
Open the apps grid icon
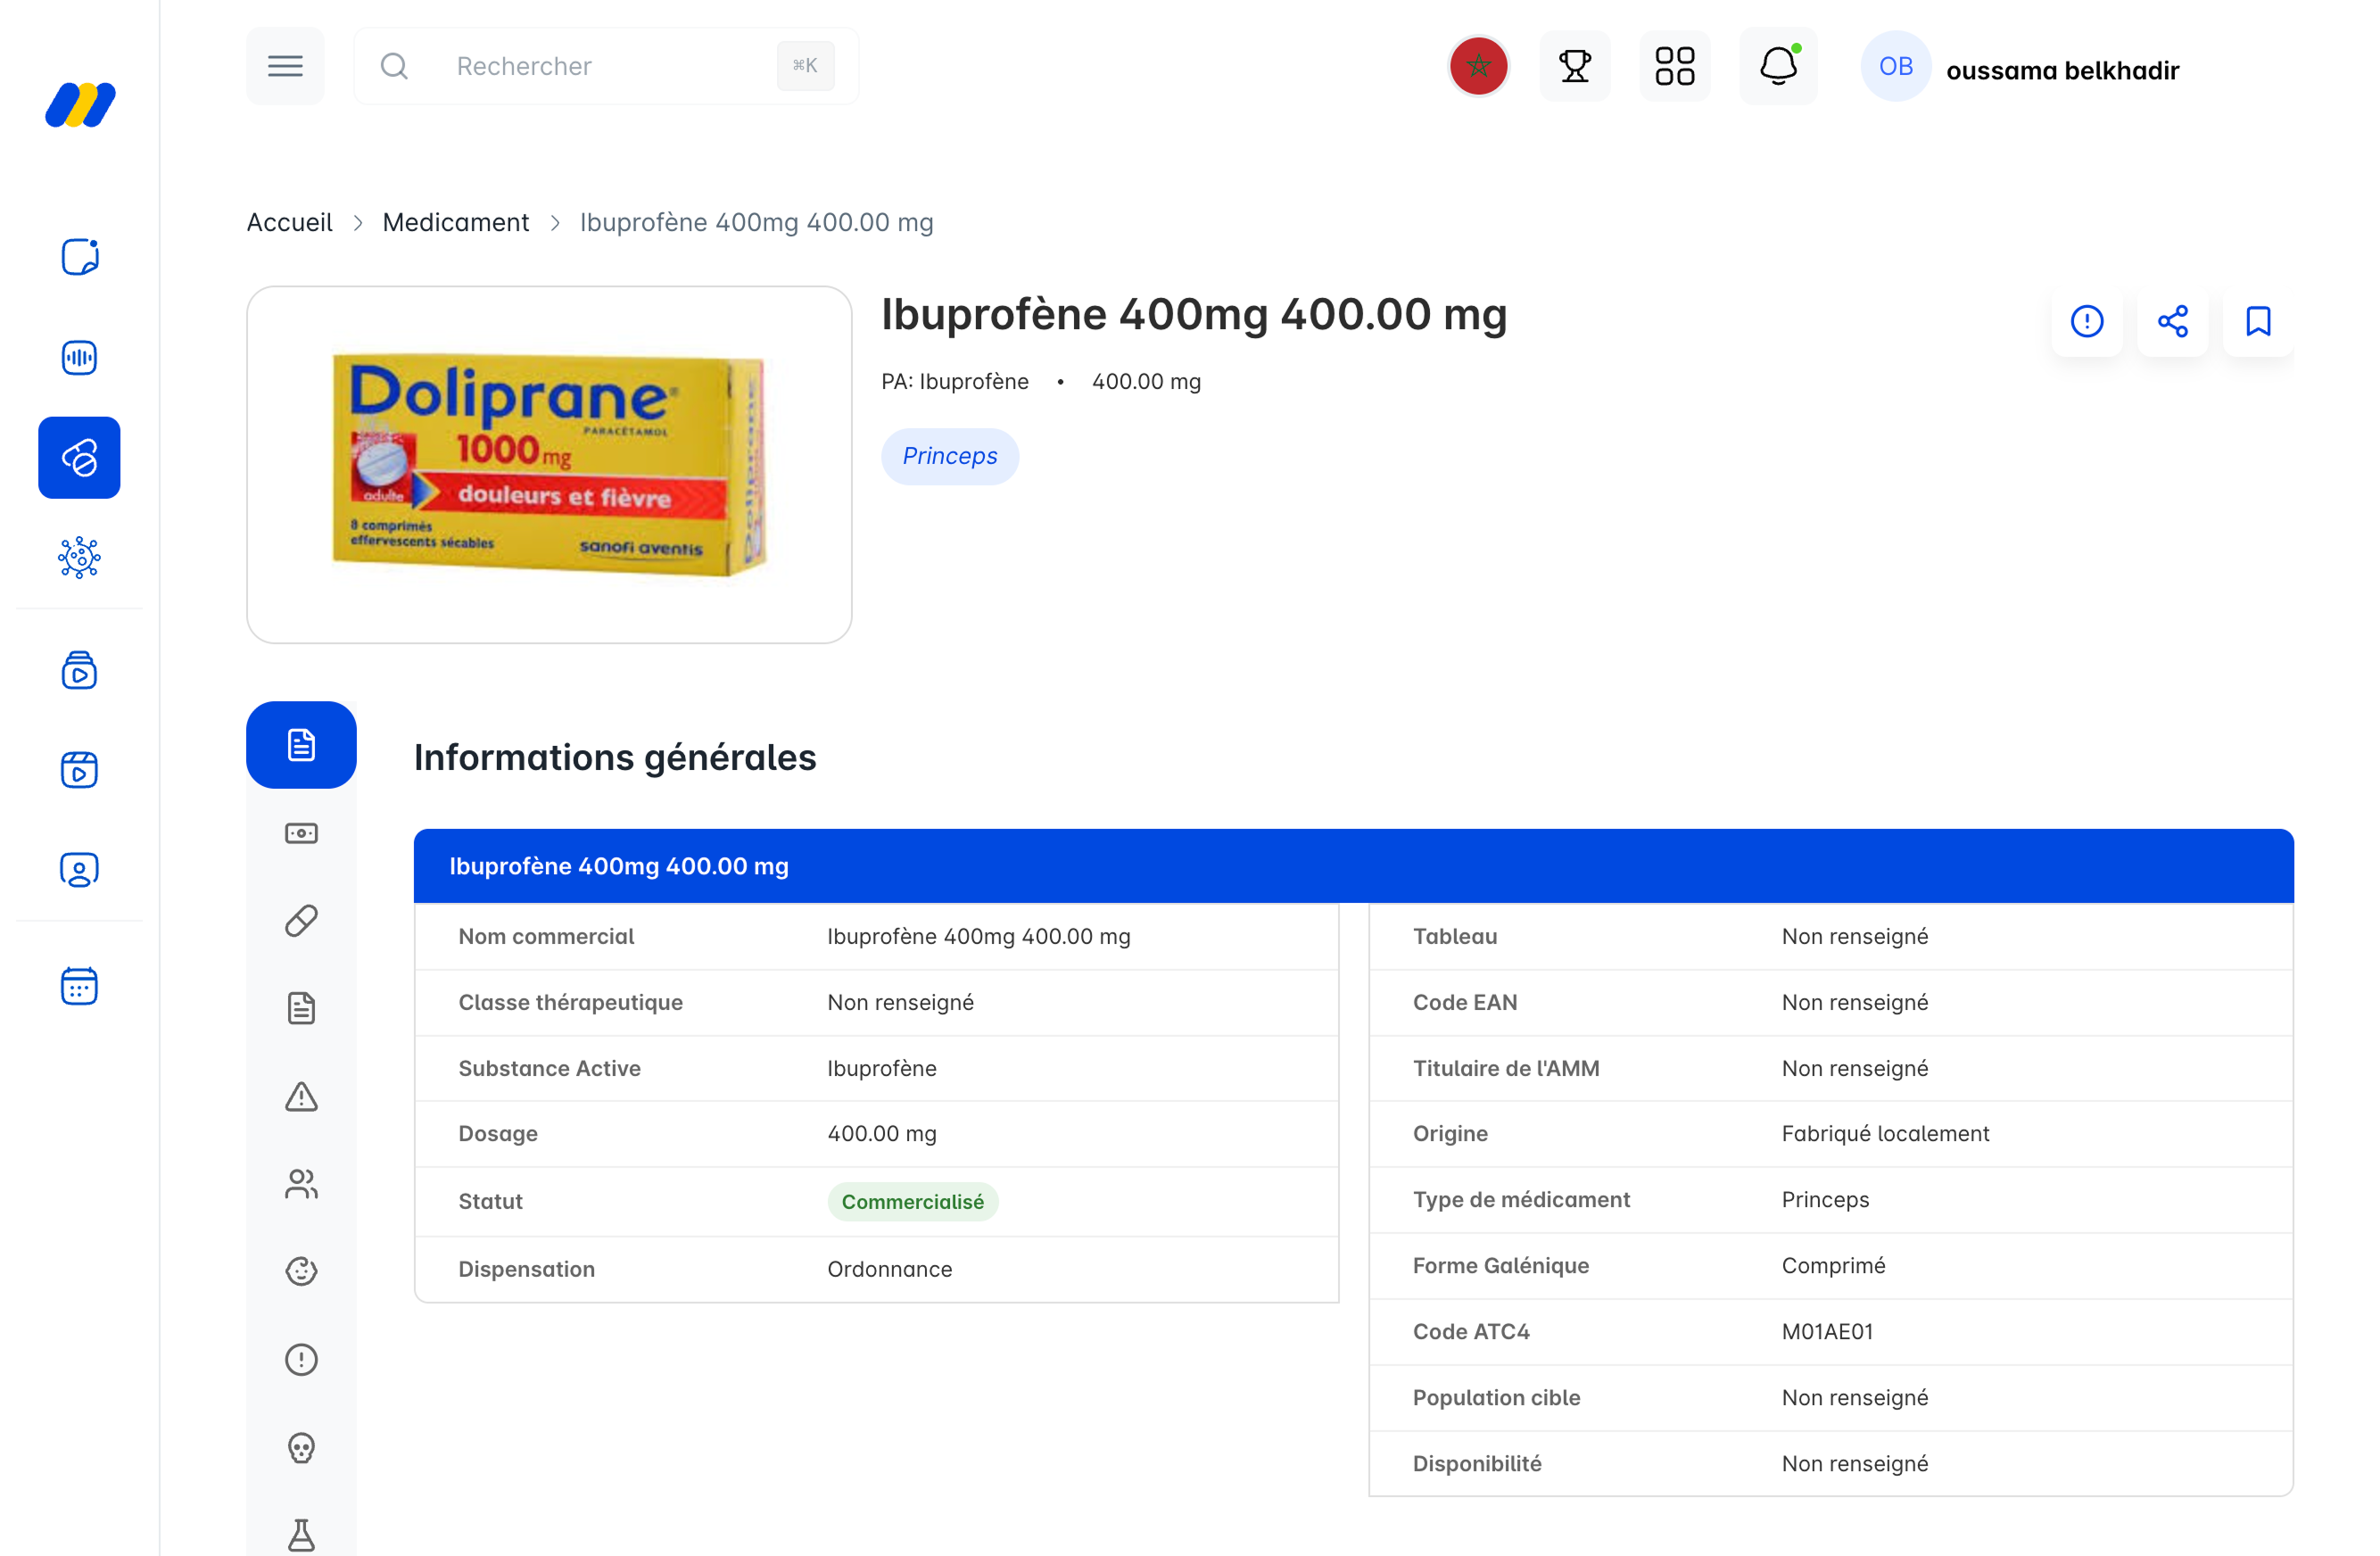[x=1674, y=66]
